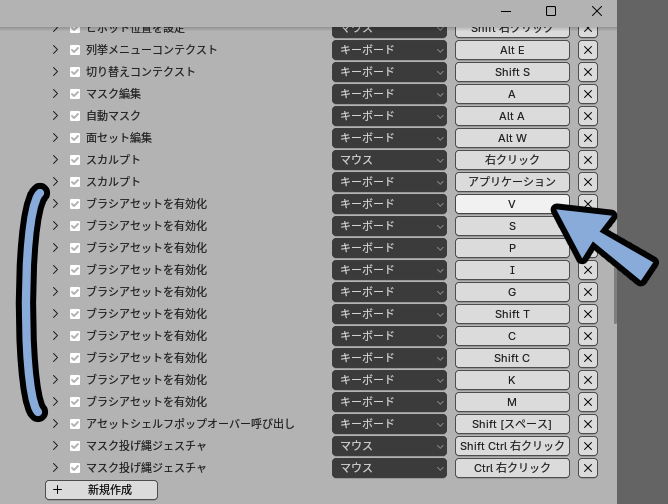The image size is (668, 504).
Task: Delete the Shift S shortcut with its X button
Action: coord(588,72)
